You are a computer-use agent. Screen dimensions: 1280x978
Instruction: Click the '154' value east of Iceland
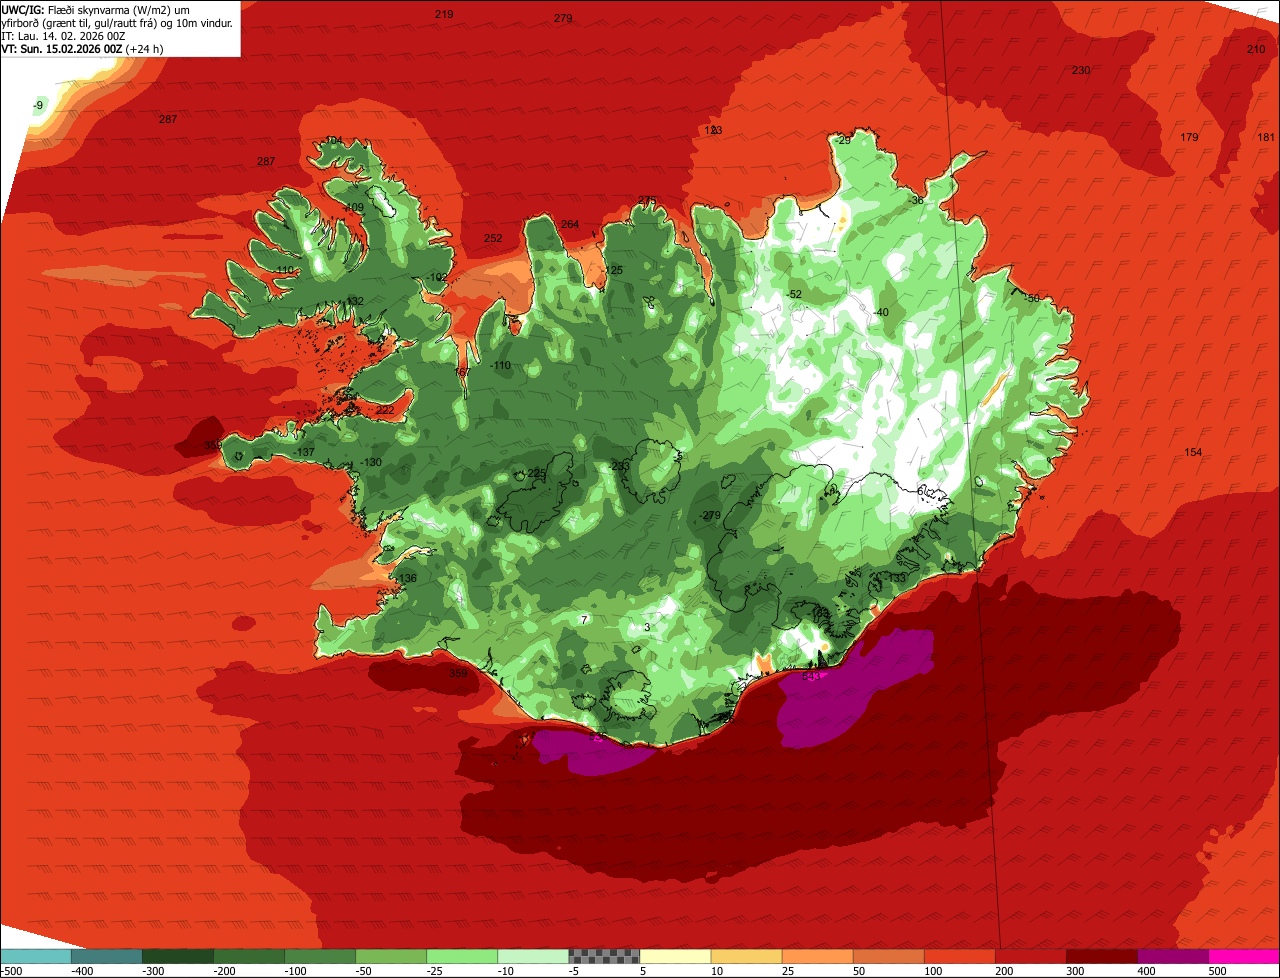1193,453
